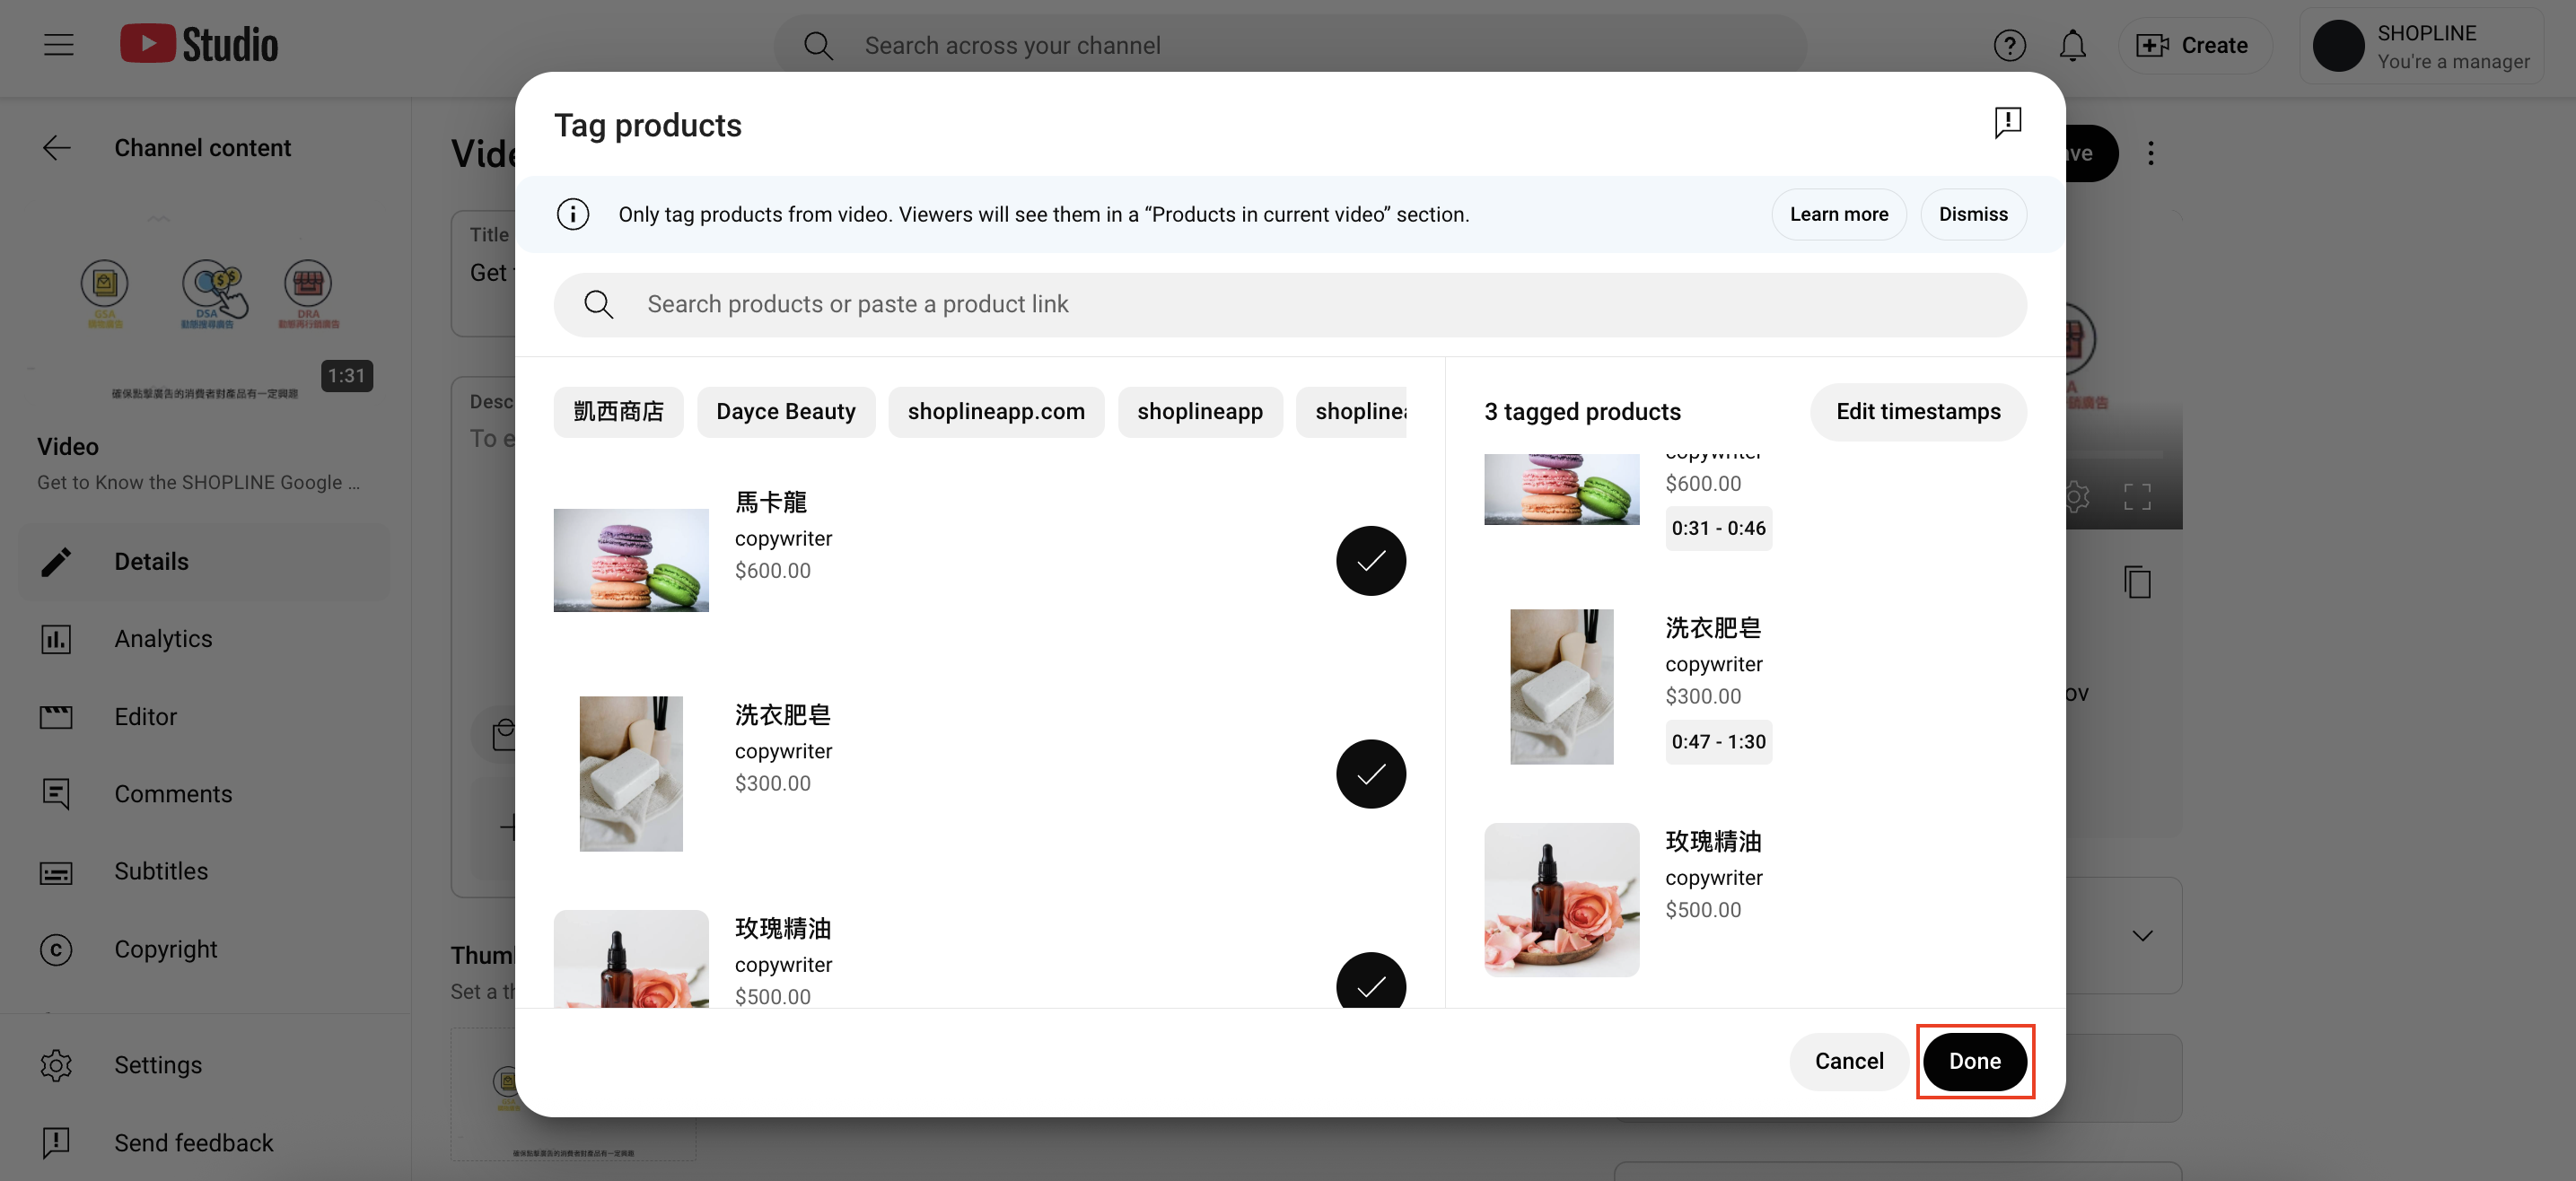Viewport: 2576px width, 1181px height.
Task: Open Settings in the sidebar
Action: tap(204, 1065)
